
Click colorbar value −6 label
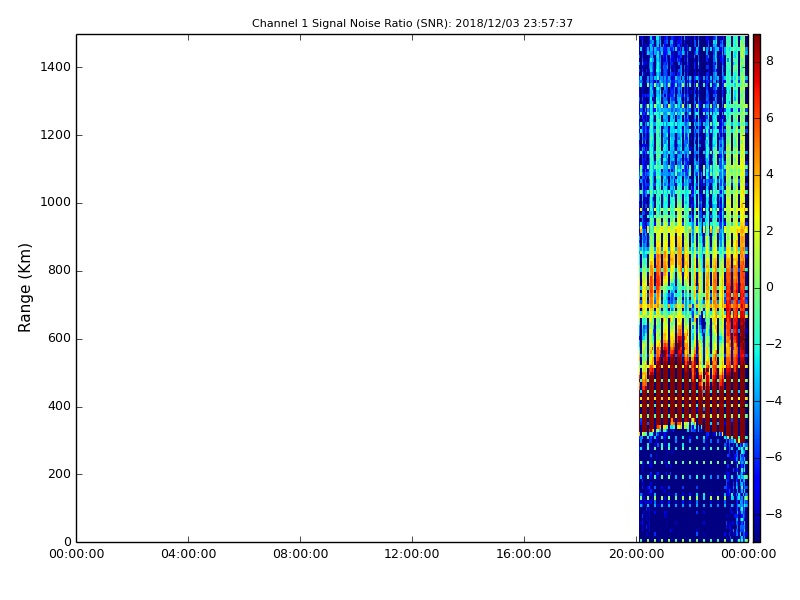[774, 457]
